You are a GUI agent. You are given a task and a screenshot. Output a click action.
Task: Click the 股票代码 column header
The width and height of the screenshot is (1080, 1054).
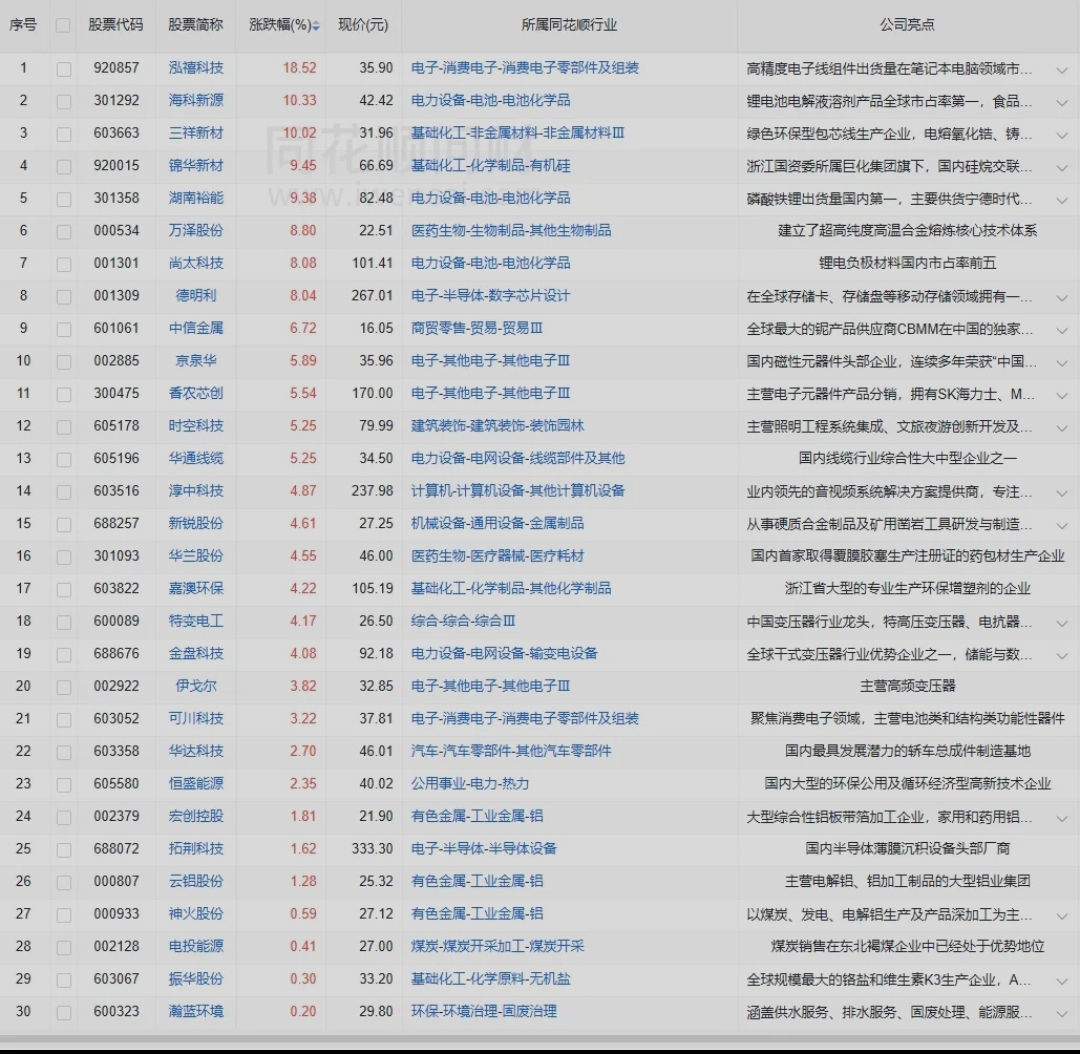click(115, 25)
